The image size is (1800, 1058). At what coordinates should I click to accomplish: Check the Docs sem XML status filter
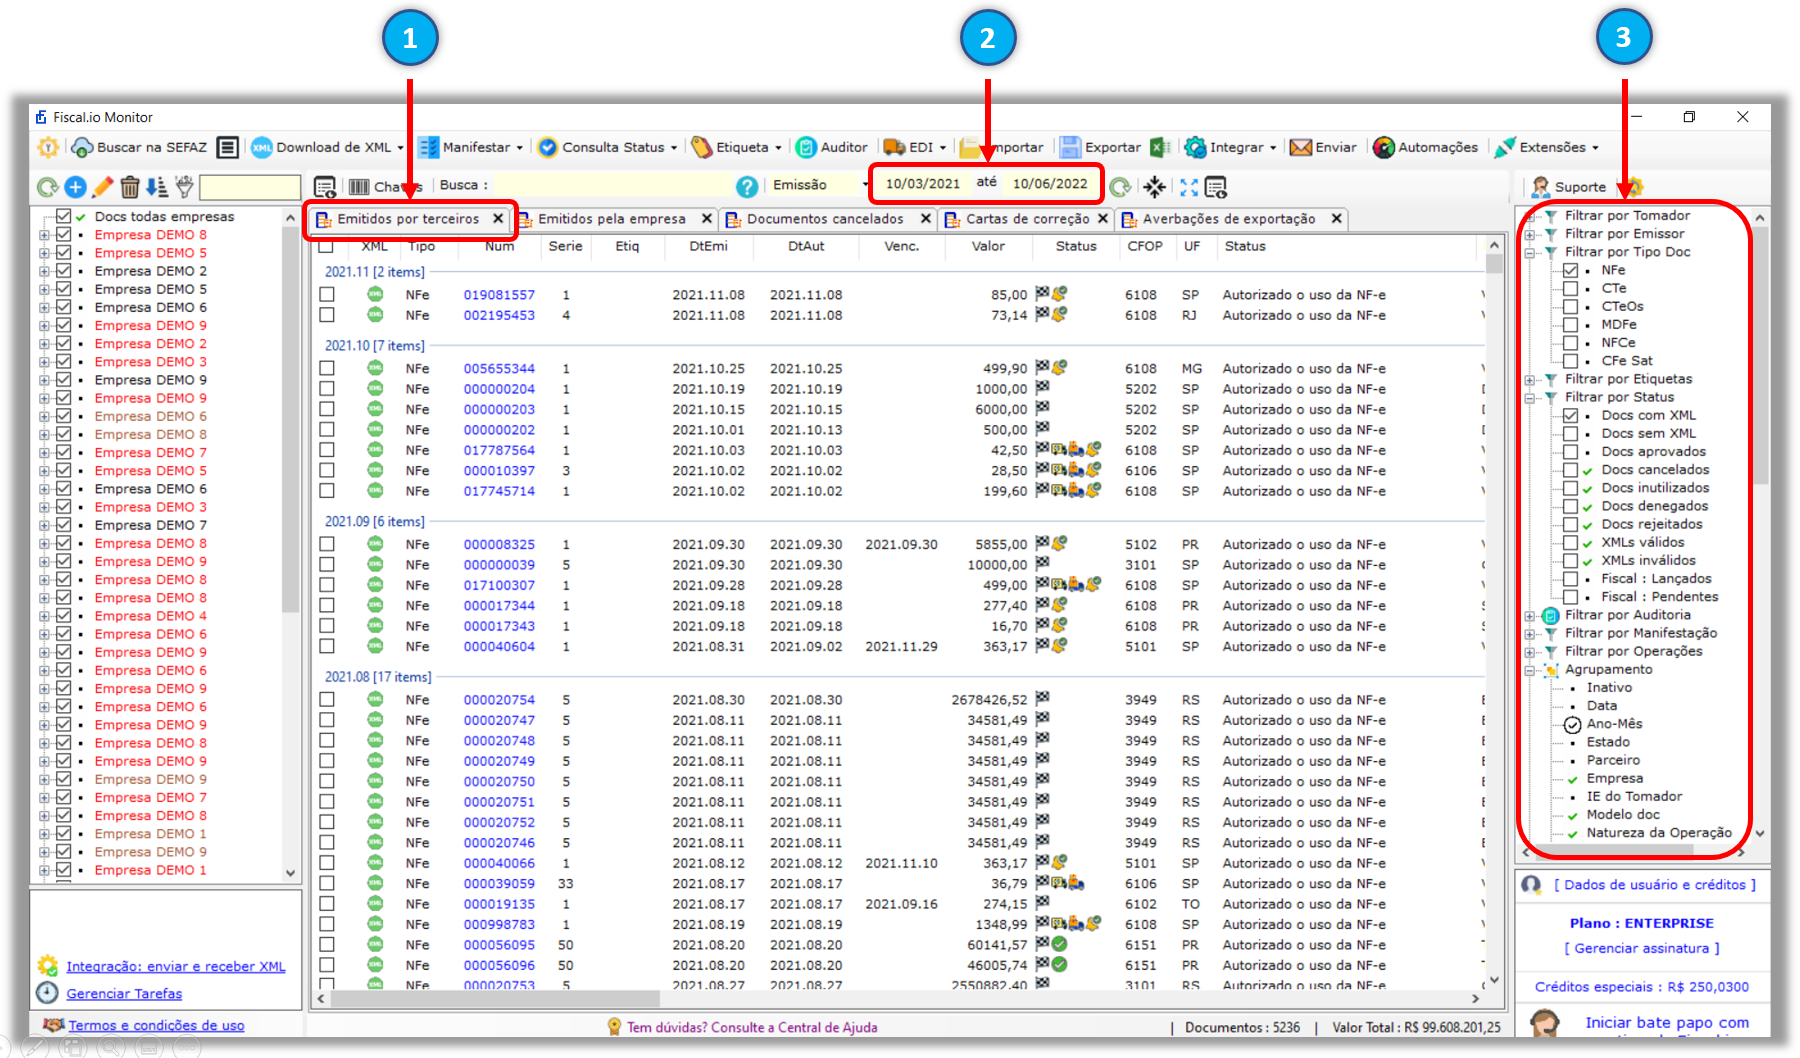[1571, 433]
